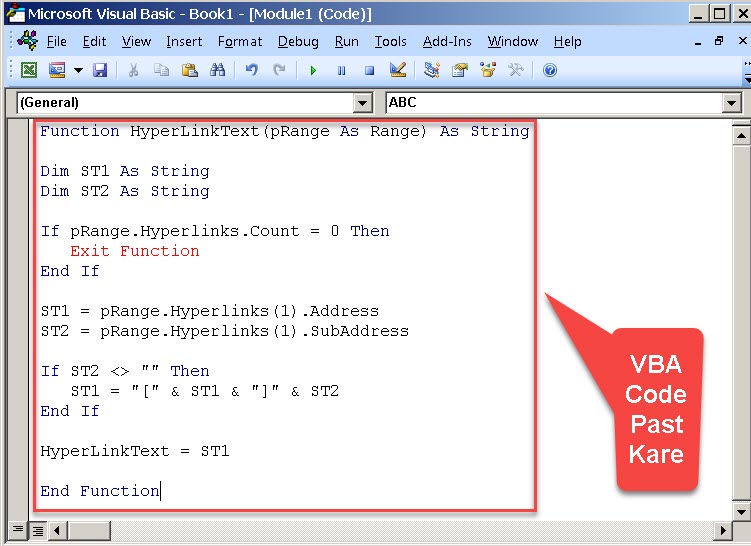Click the Reset stop icon

tap(369, 70)
